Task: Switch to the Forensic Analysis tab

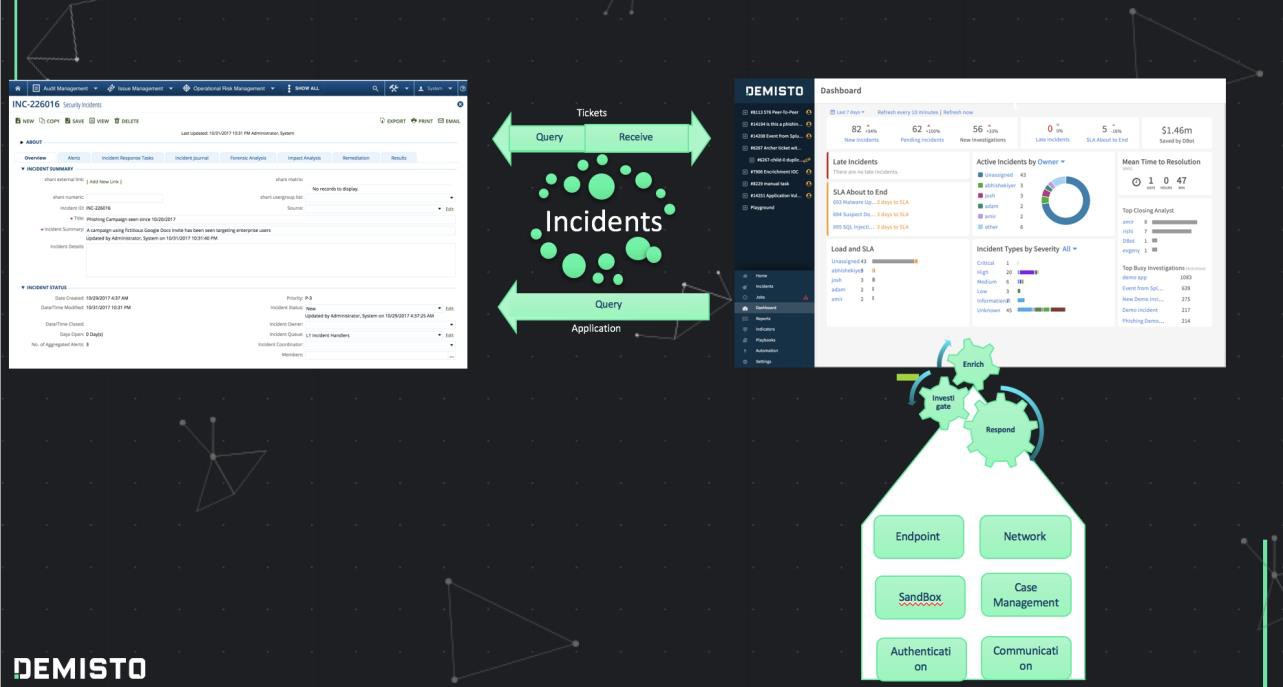Action: point(248,158)
